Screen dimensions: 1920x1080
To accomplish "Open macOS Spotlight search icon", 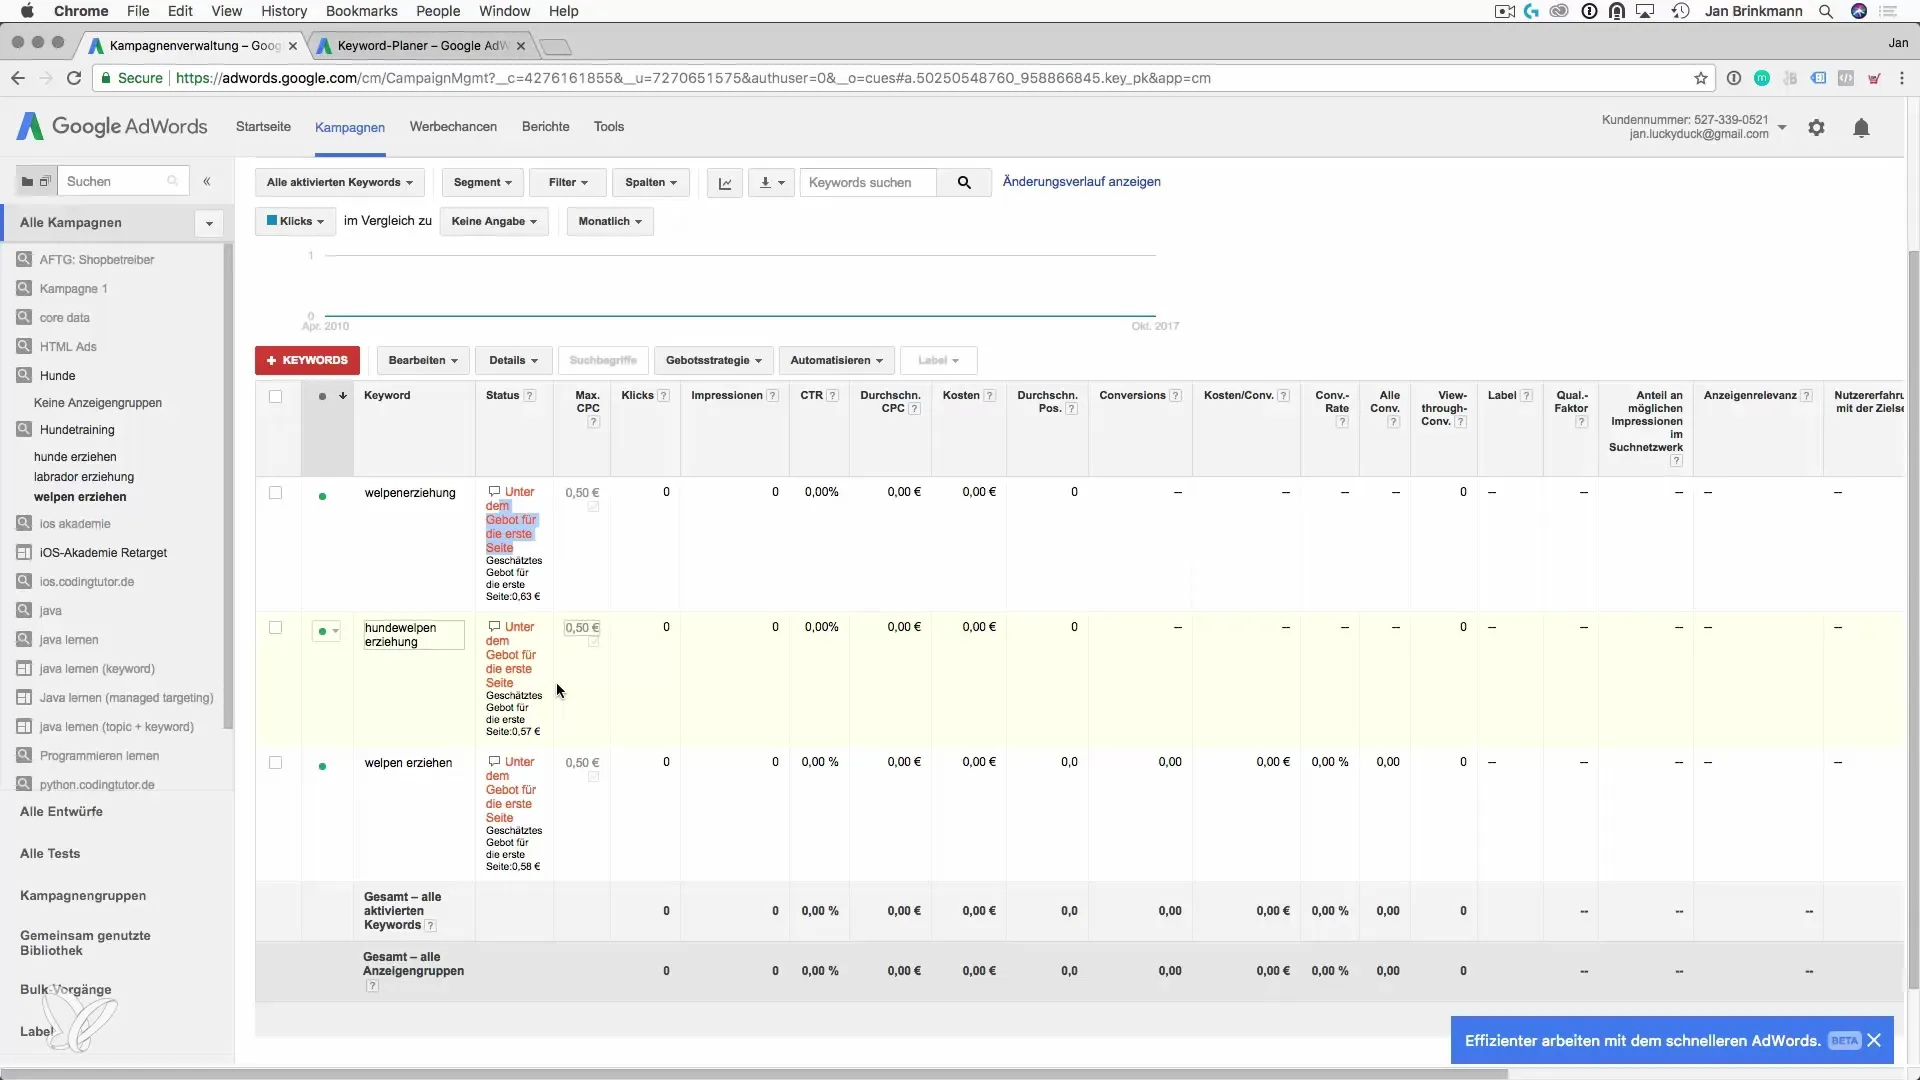I will [1826, 11].
